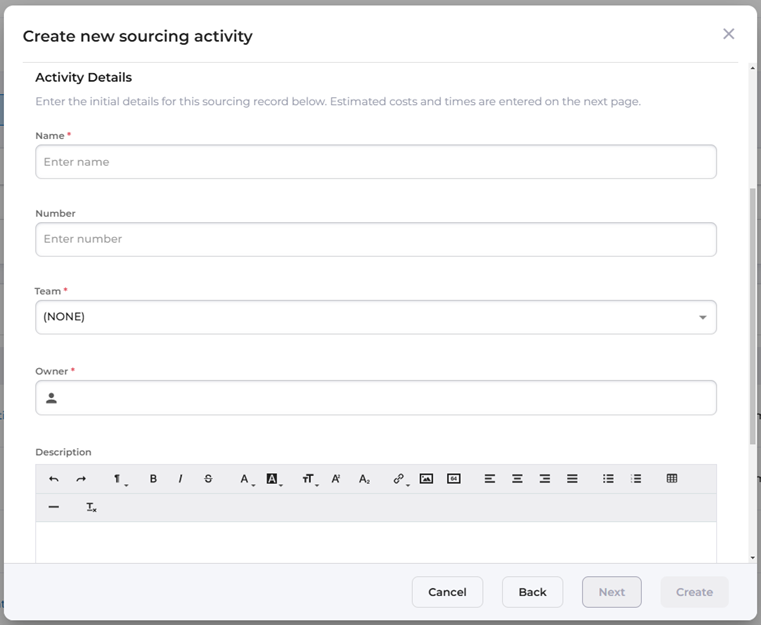The width and height of the screenshot is (761, 625).
Task: Apply superscript formatting
Action: pyautogui.click(x=336, y=479)
